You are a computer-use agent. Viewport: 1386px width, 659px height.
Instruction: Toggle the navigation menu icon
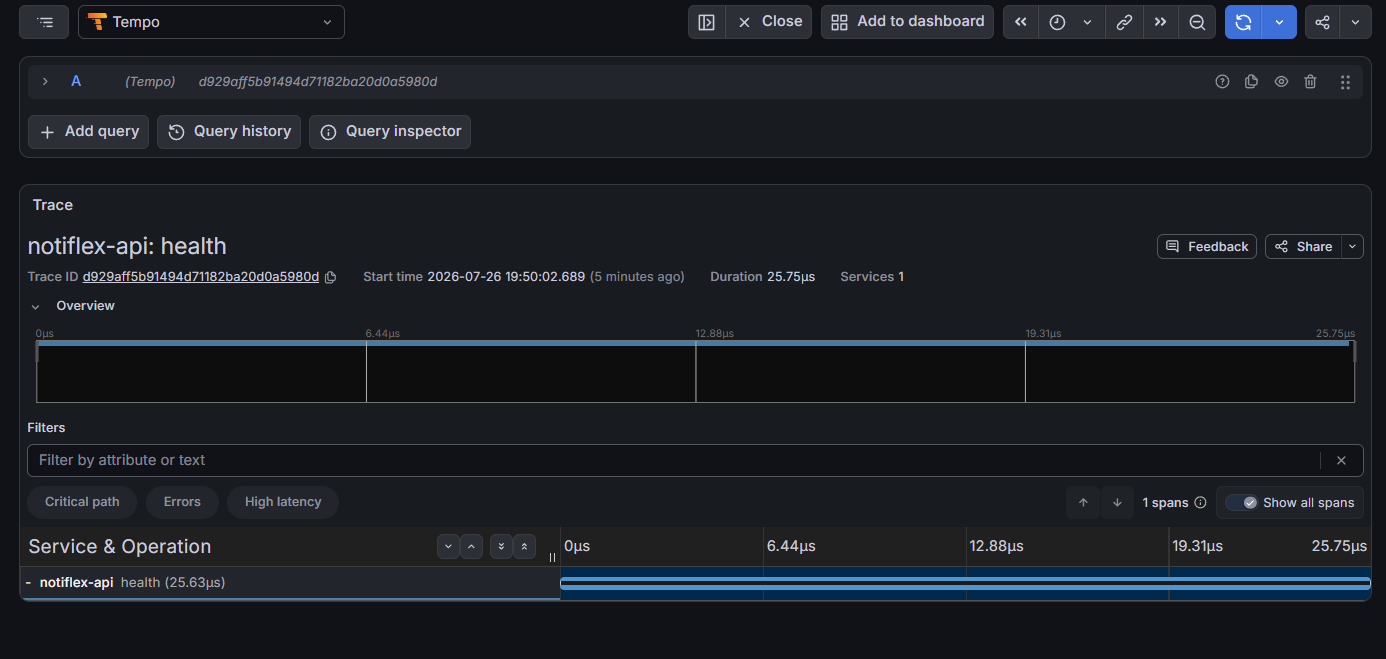[x=44, y=22]
